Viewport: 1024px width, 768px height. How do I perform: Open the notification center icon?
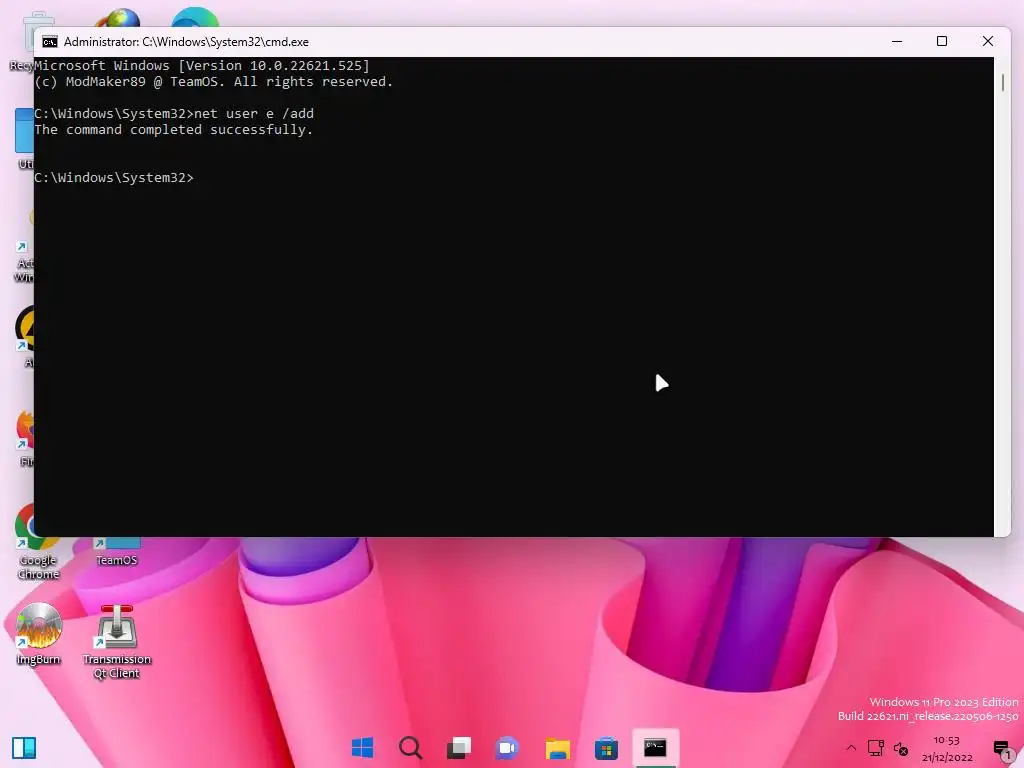click(x=1002, y=748)
